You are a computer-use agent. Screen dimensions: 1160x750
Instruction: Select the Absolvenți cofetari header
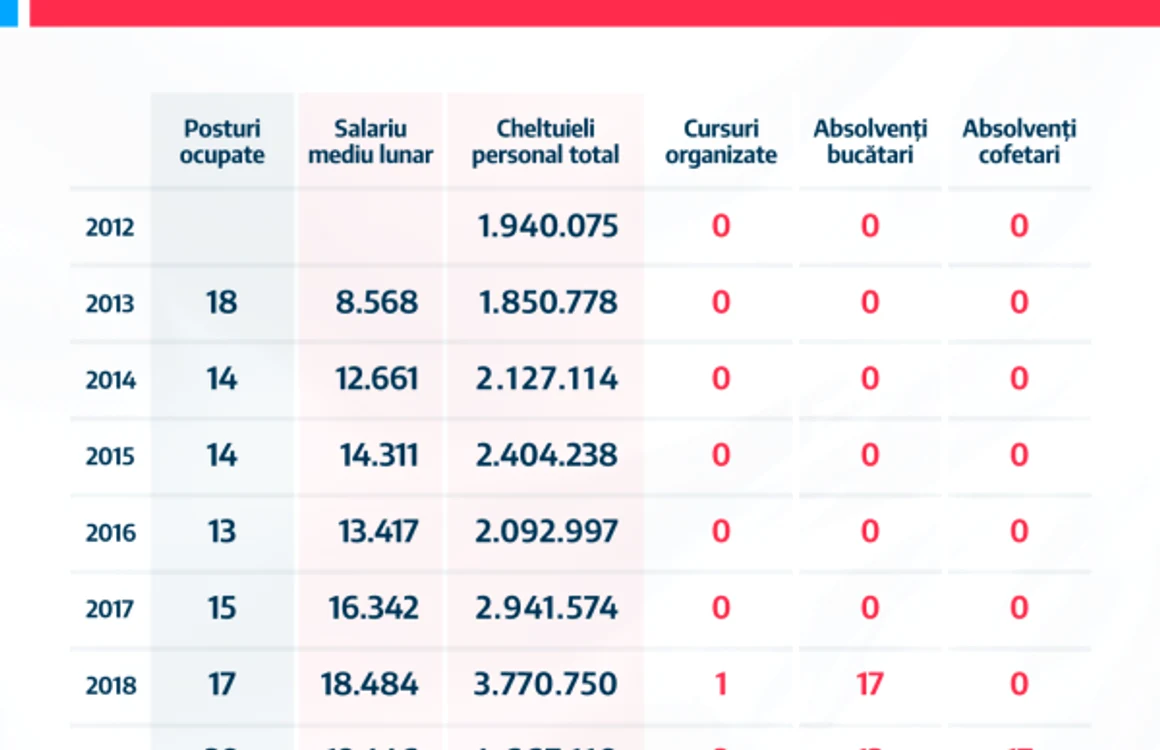tap(1019, 141)
